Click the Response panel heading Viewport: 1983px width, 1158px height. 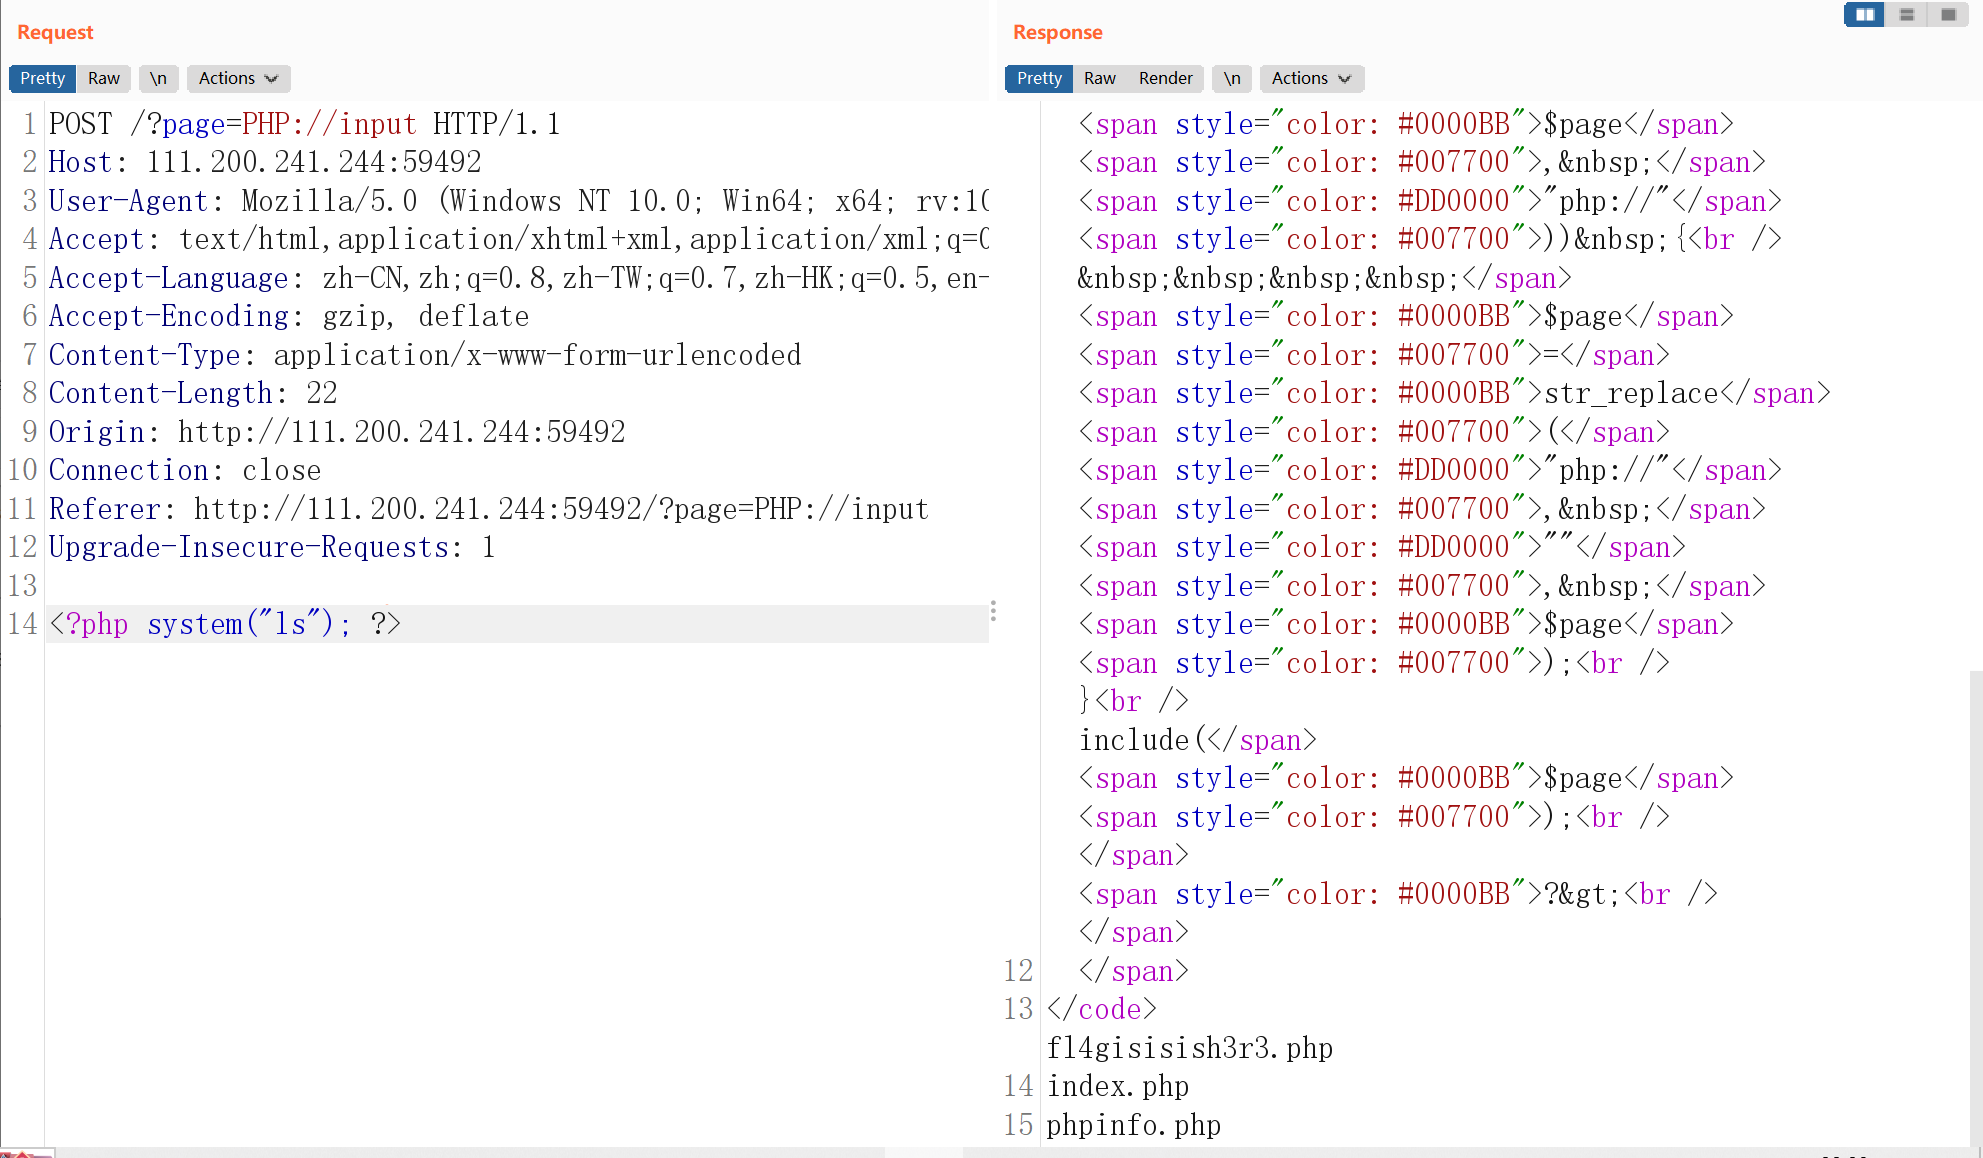click(x=1057, y=32)
